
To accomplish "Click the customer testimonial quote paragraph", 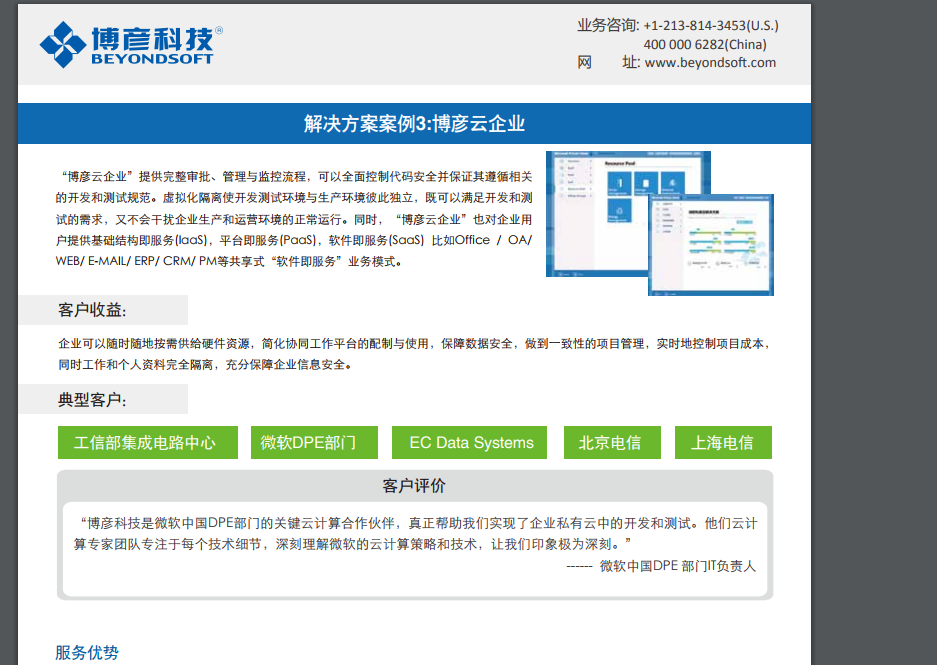I will tap(415, 534).
